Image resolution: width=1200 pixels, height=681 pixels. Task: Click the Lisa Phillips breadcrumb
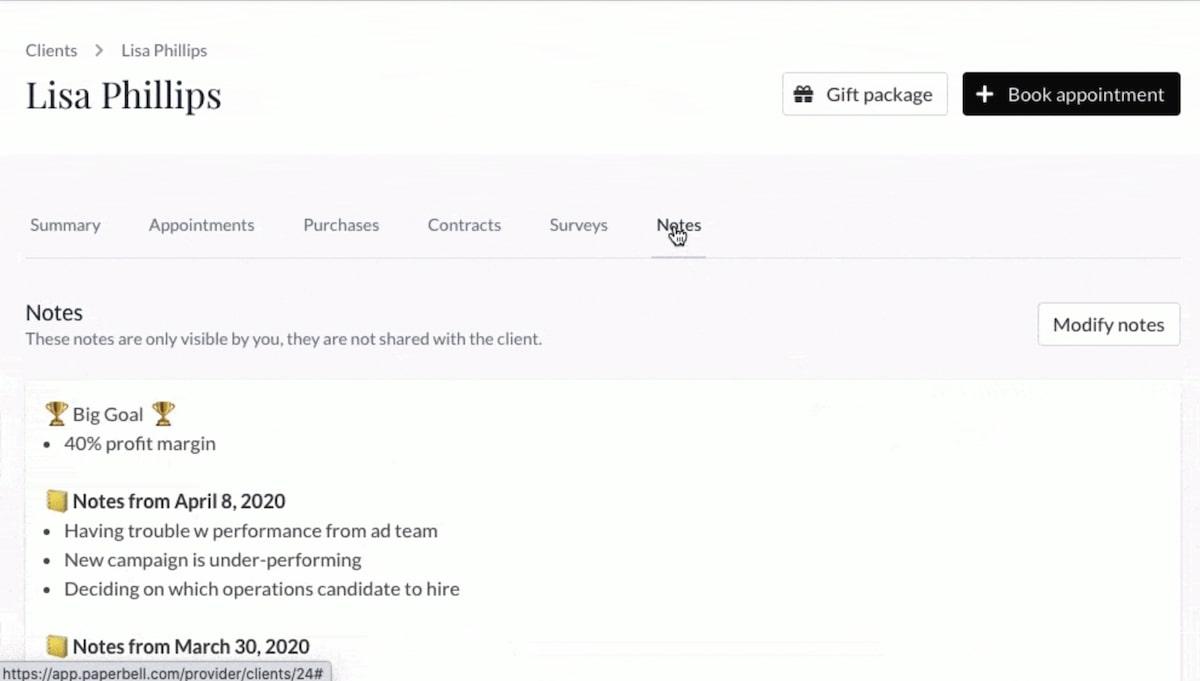pyautogui.click(x=164, y=50)
